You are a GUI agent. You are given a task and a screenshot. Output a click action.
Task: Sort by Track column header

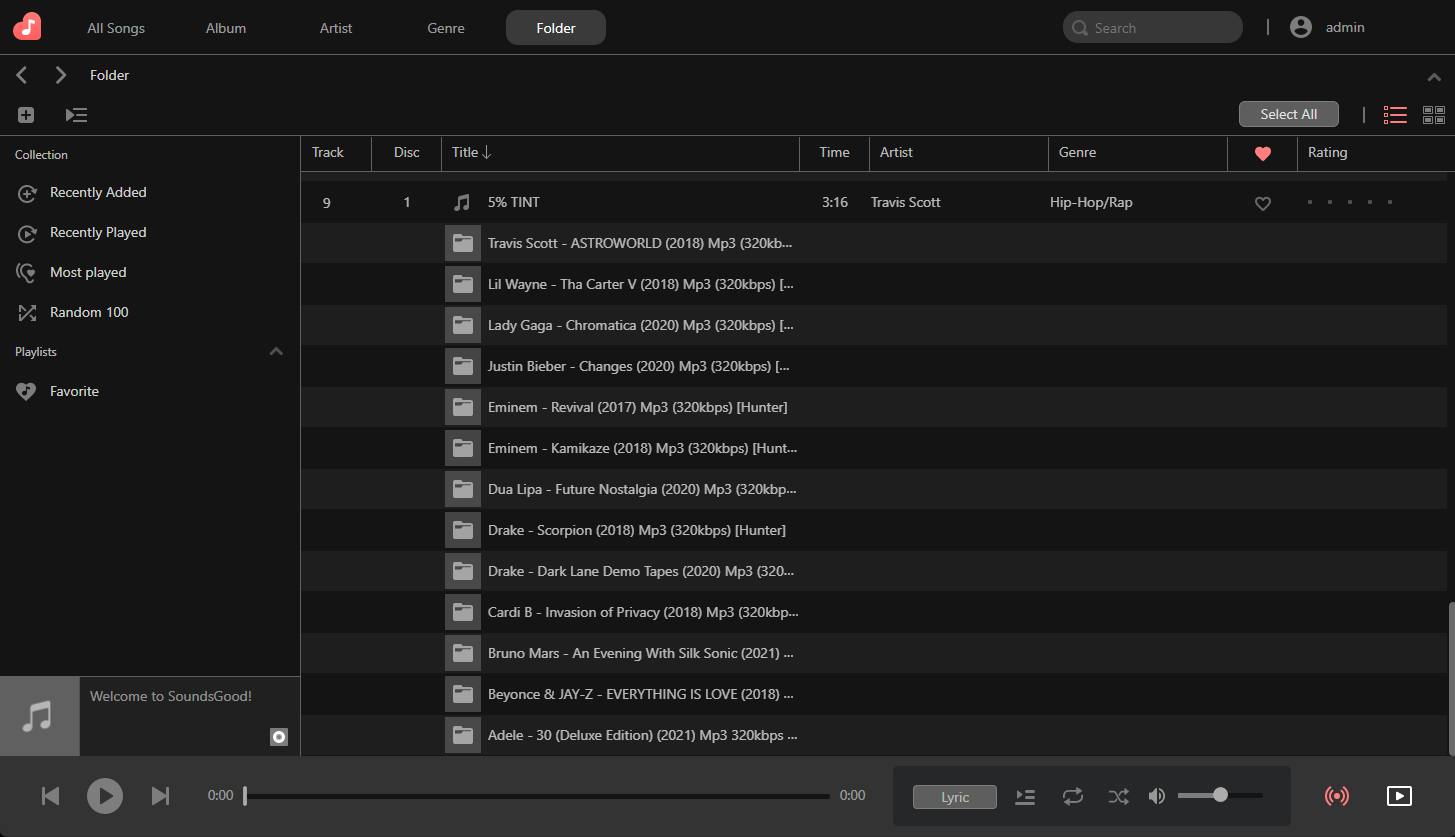click(x=336, y=153)
